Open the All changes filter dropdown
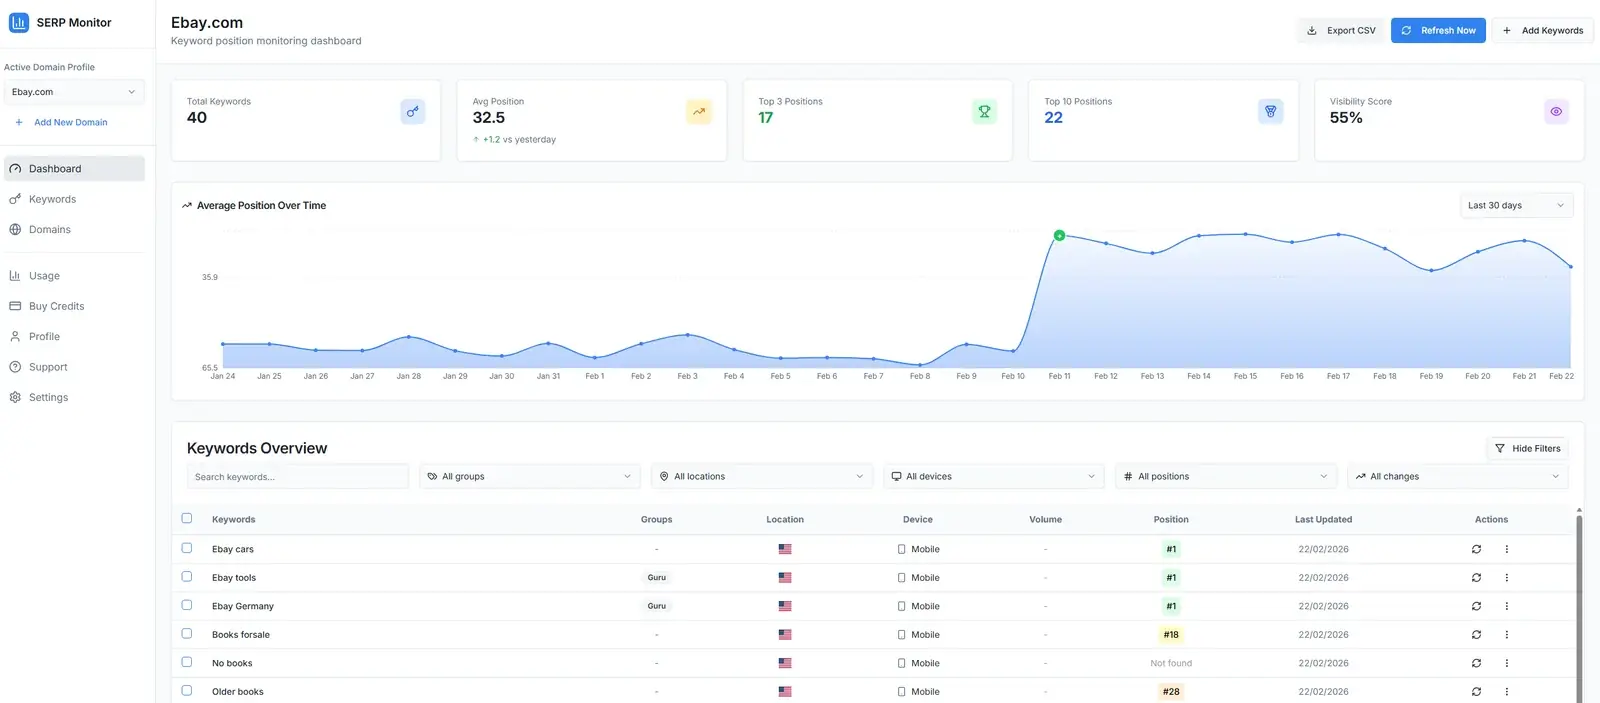The width and height of the screenshot is (1600, 703). coord(1458,477)
